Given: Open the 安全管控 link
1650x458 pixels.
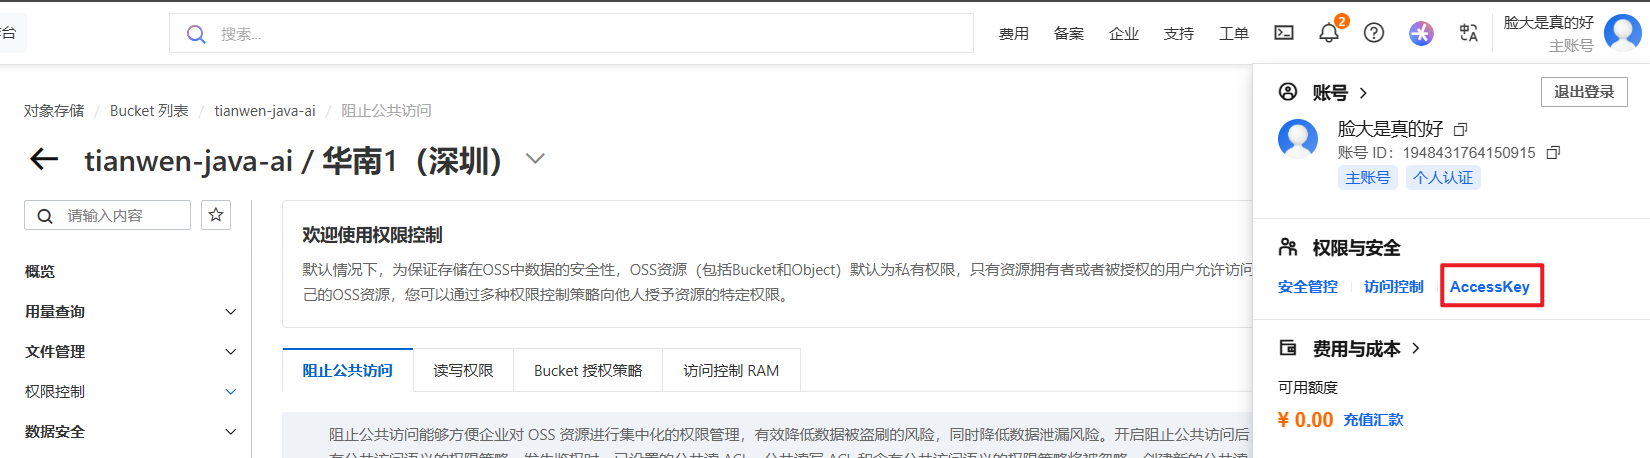Looking at the screenshot, I should [1308, 287].
